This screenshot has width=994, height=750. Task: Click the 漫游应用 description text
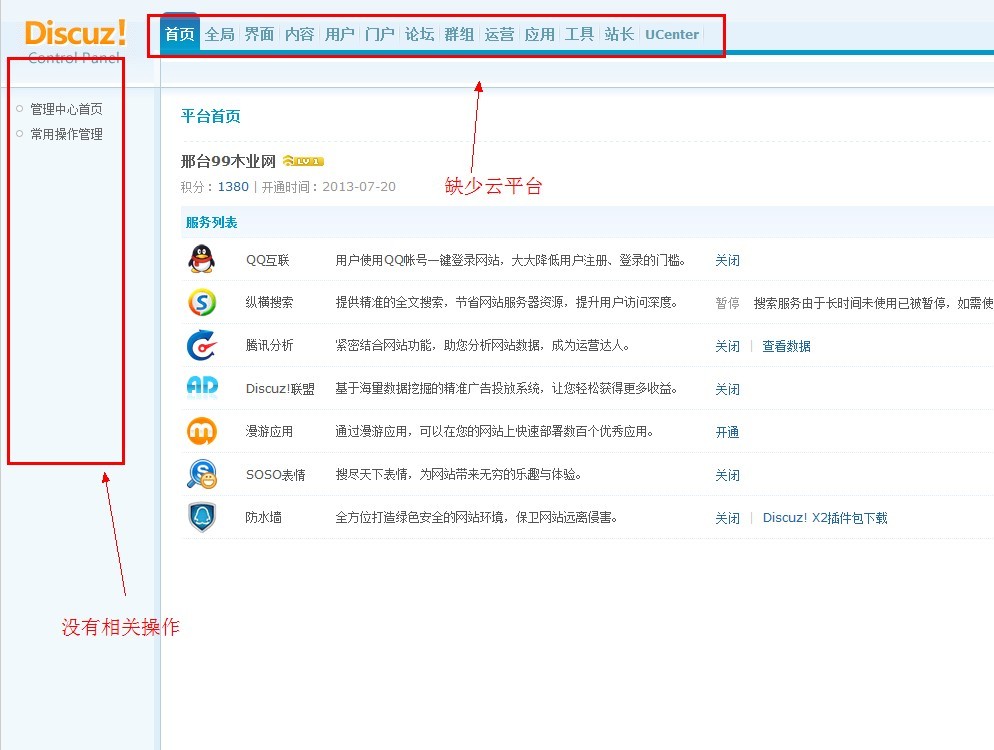(x=494, y=432)
